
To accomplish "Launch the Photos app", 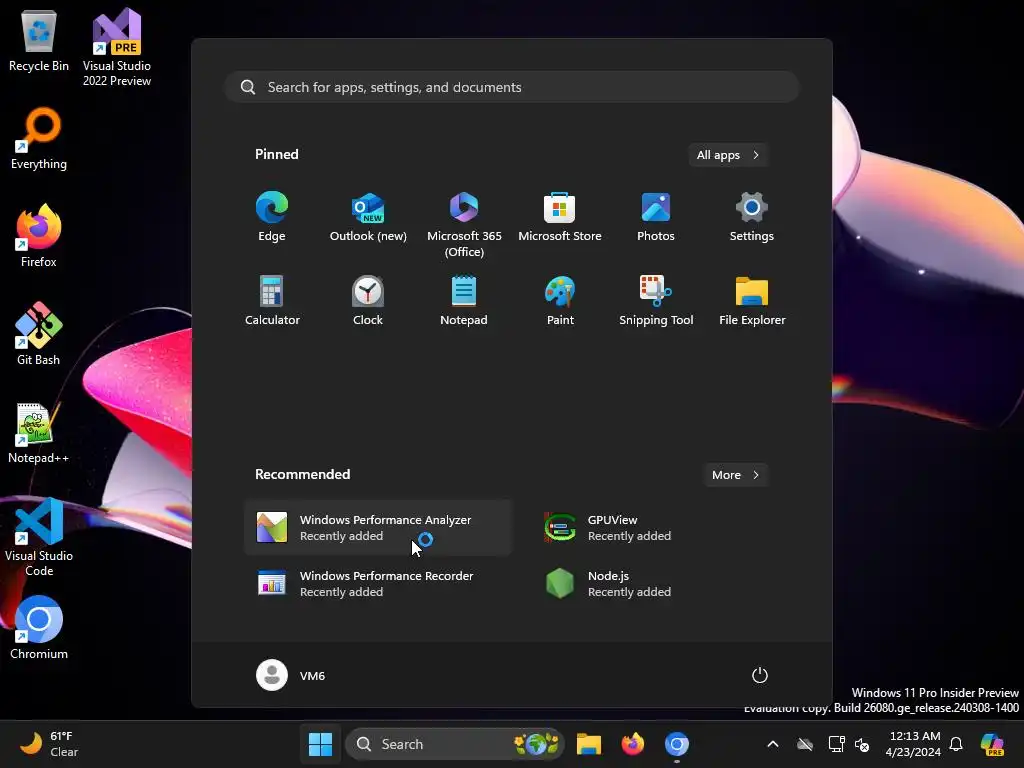I will coord(656,217).
